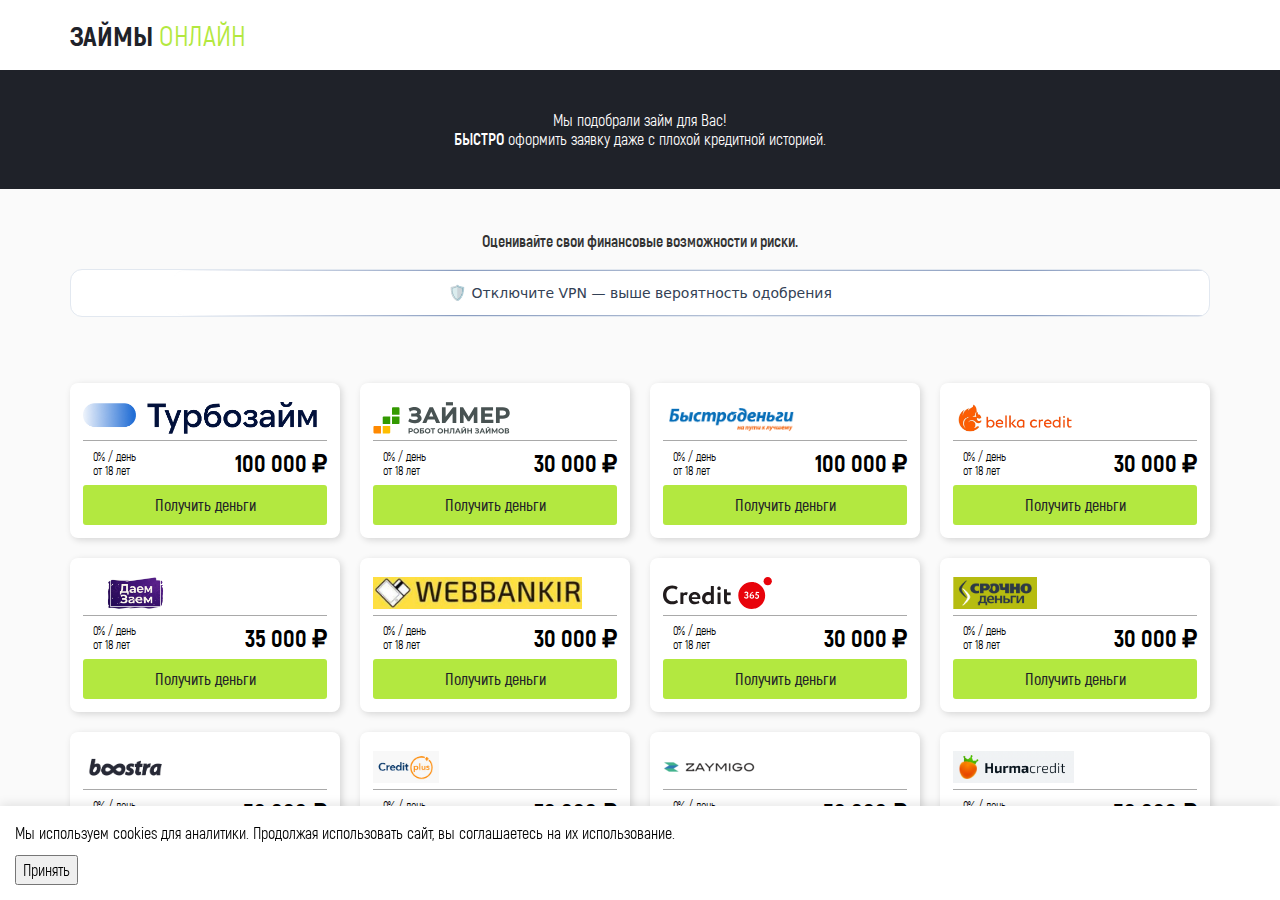The height and width of the screenshot is (900, 1280).
Task: Click the Zaymigo logo
Action: tap(709, 767)
